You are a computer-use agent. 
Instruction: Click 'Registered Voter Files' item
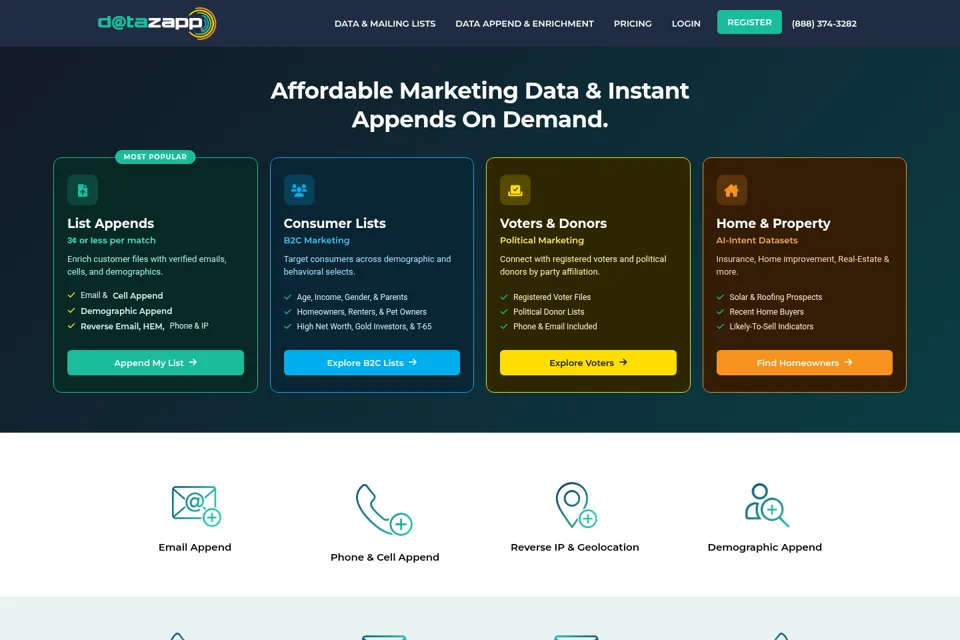pos(552,297)
